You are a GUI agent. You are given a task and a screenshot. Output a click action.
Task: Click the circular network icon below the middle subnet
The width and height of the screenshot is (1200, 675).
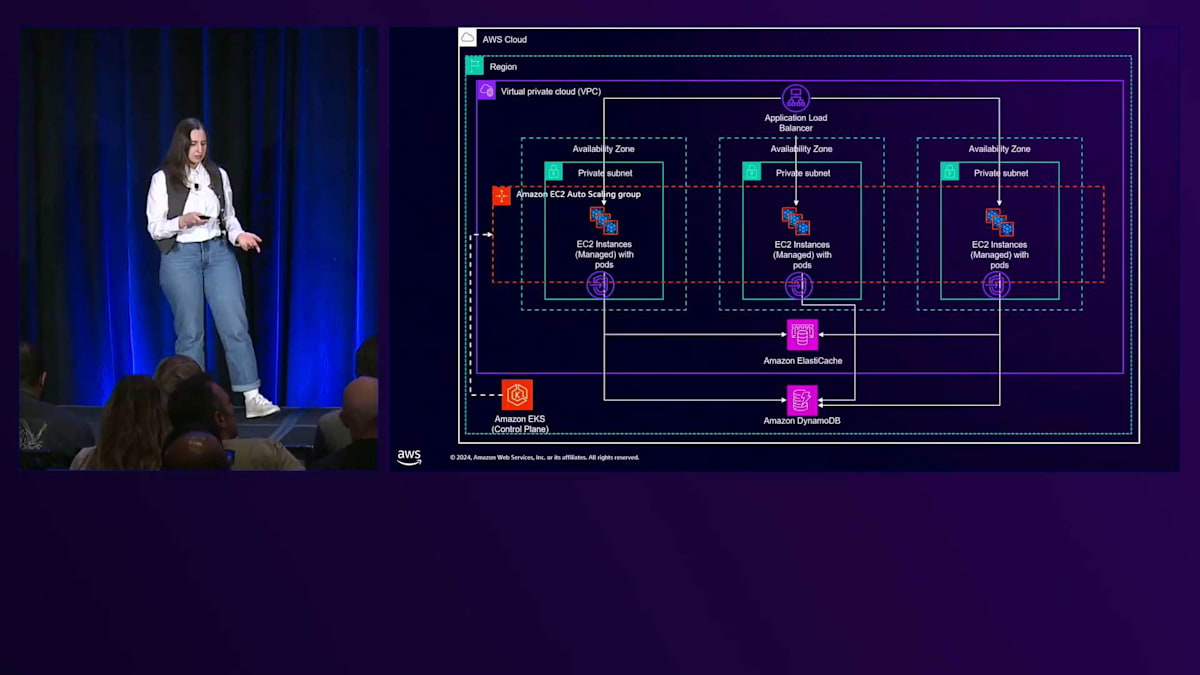tap(798, 286)
